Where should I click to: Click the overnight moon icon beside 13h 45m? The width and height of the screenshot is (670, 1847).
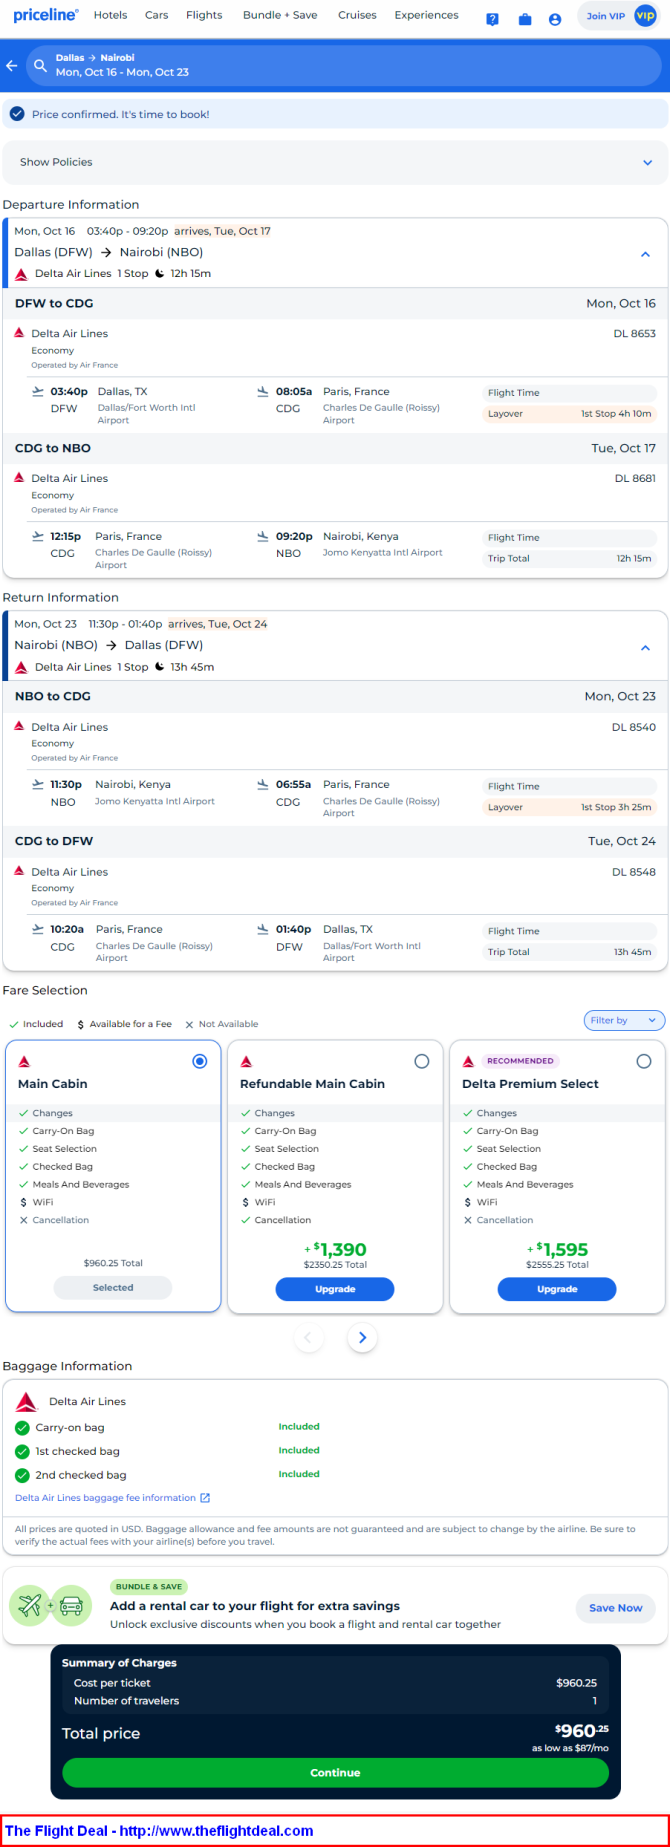pos(159,667)
